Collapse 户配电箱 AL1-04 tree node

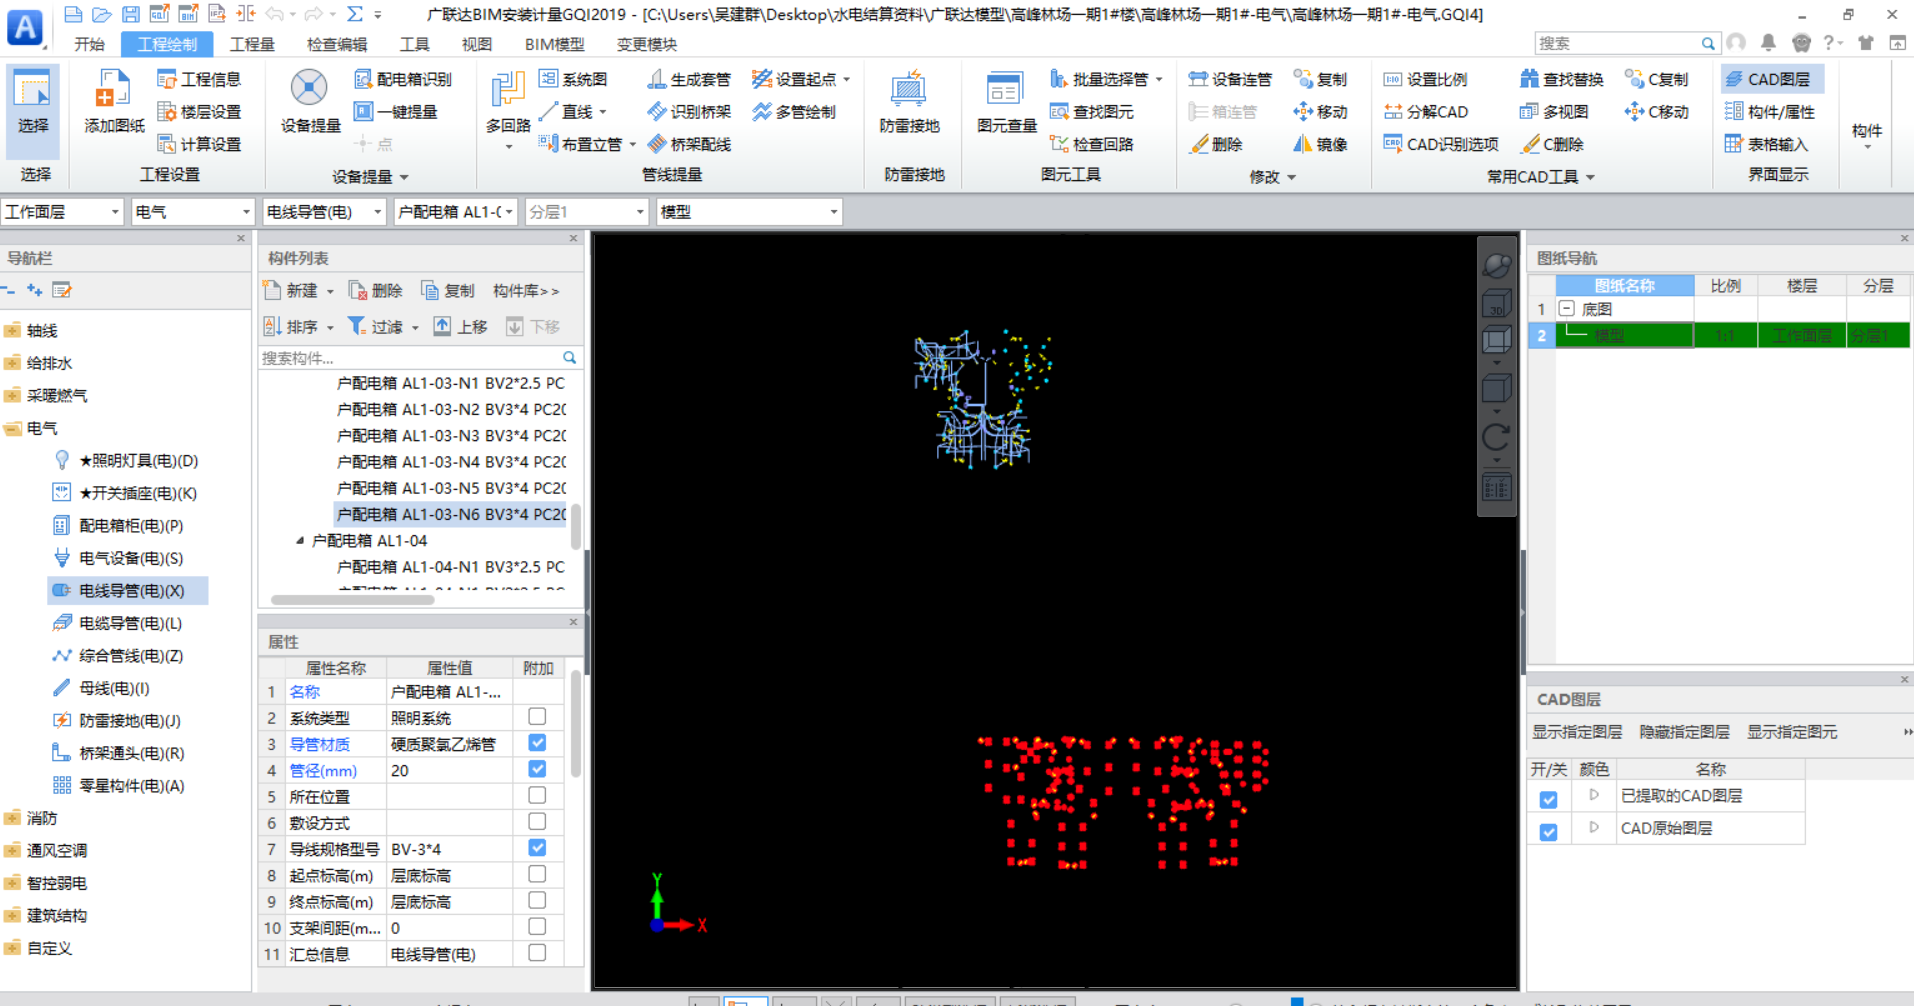coord(300,541)
